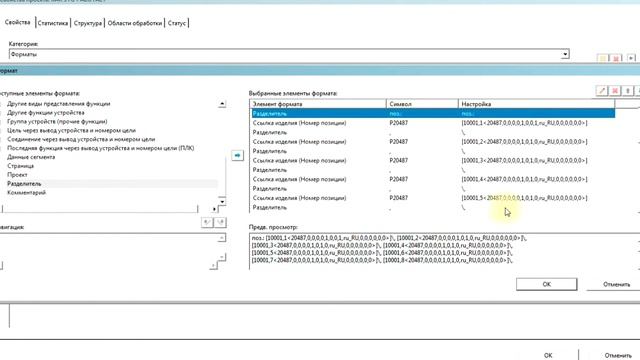The width and height of the screenshot is (640, 360).
Task: Open the Статистика tab
Action: point(53,23)
